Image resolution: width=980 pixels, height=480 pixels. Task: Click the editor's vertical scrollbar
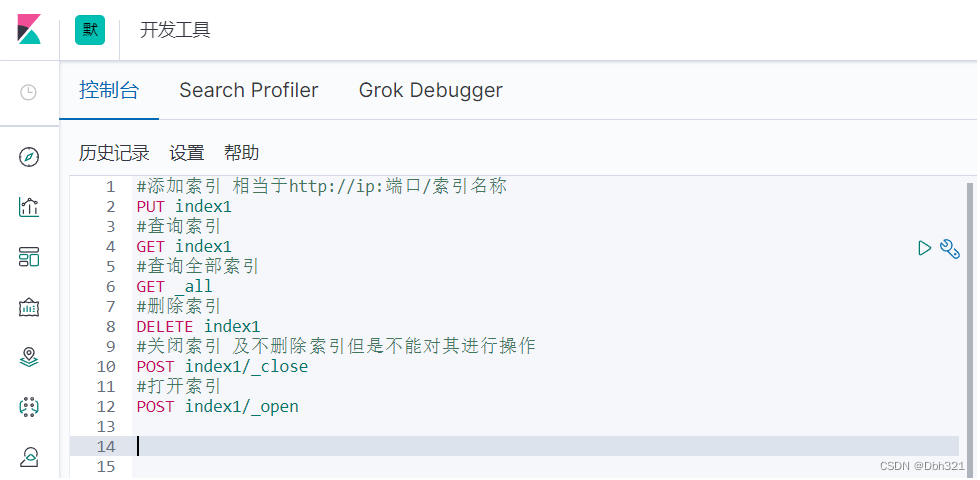pos(969,300)
